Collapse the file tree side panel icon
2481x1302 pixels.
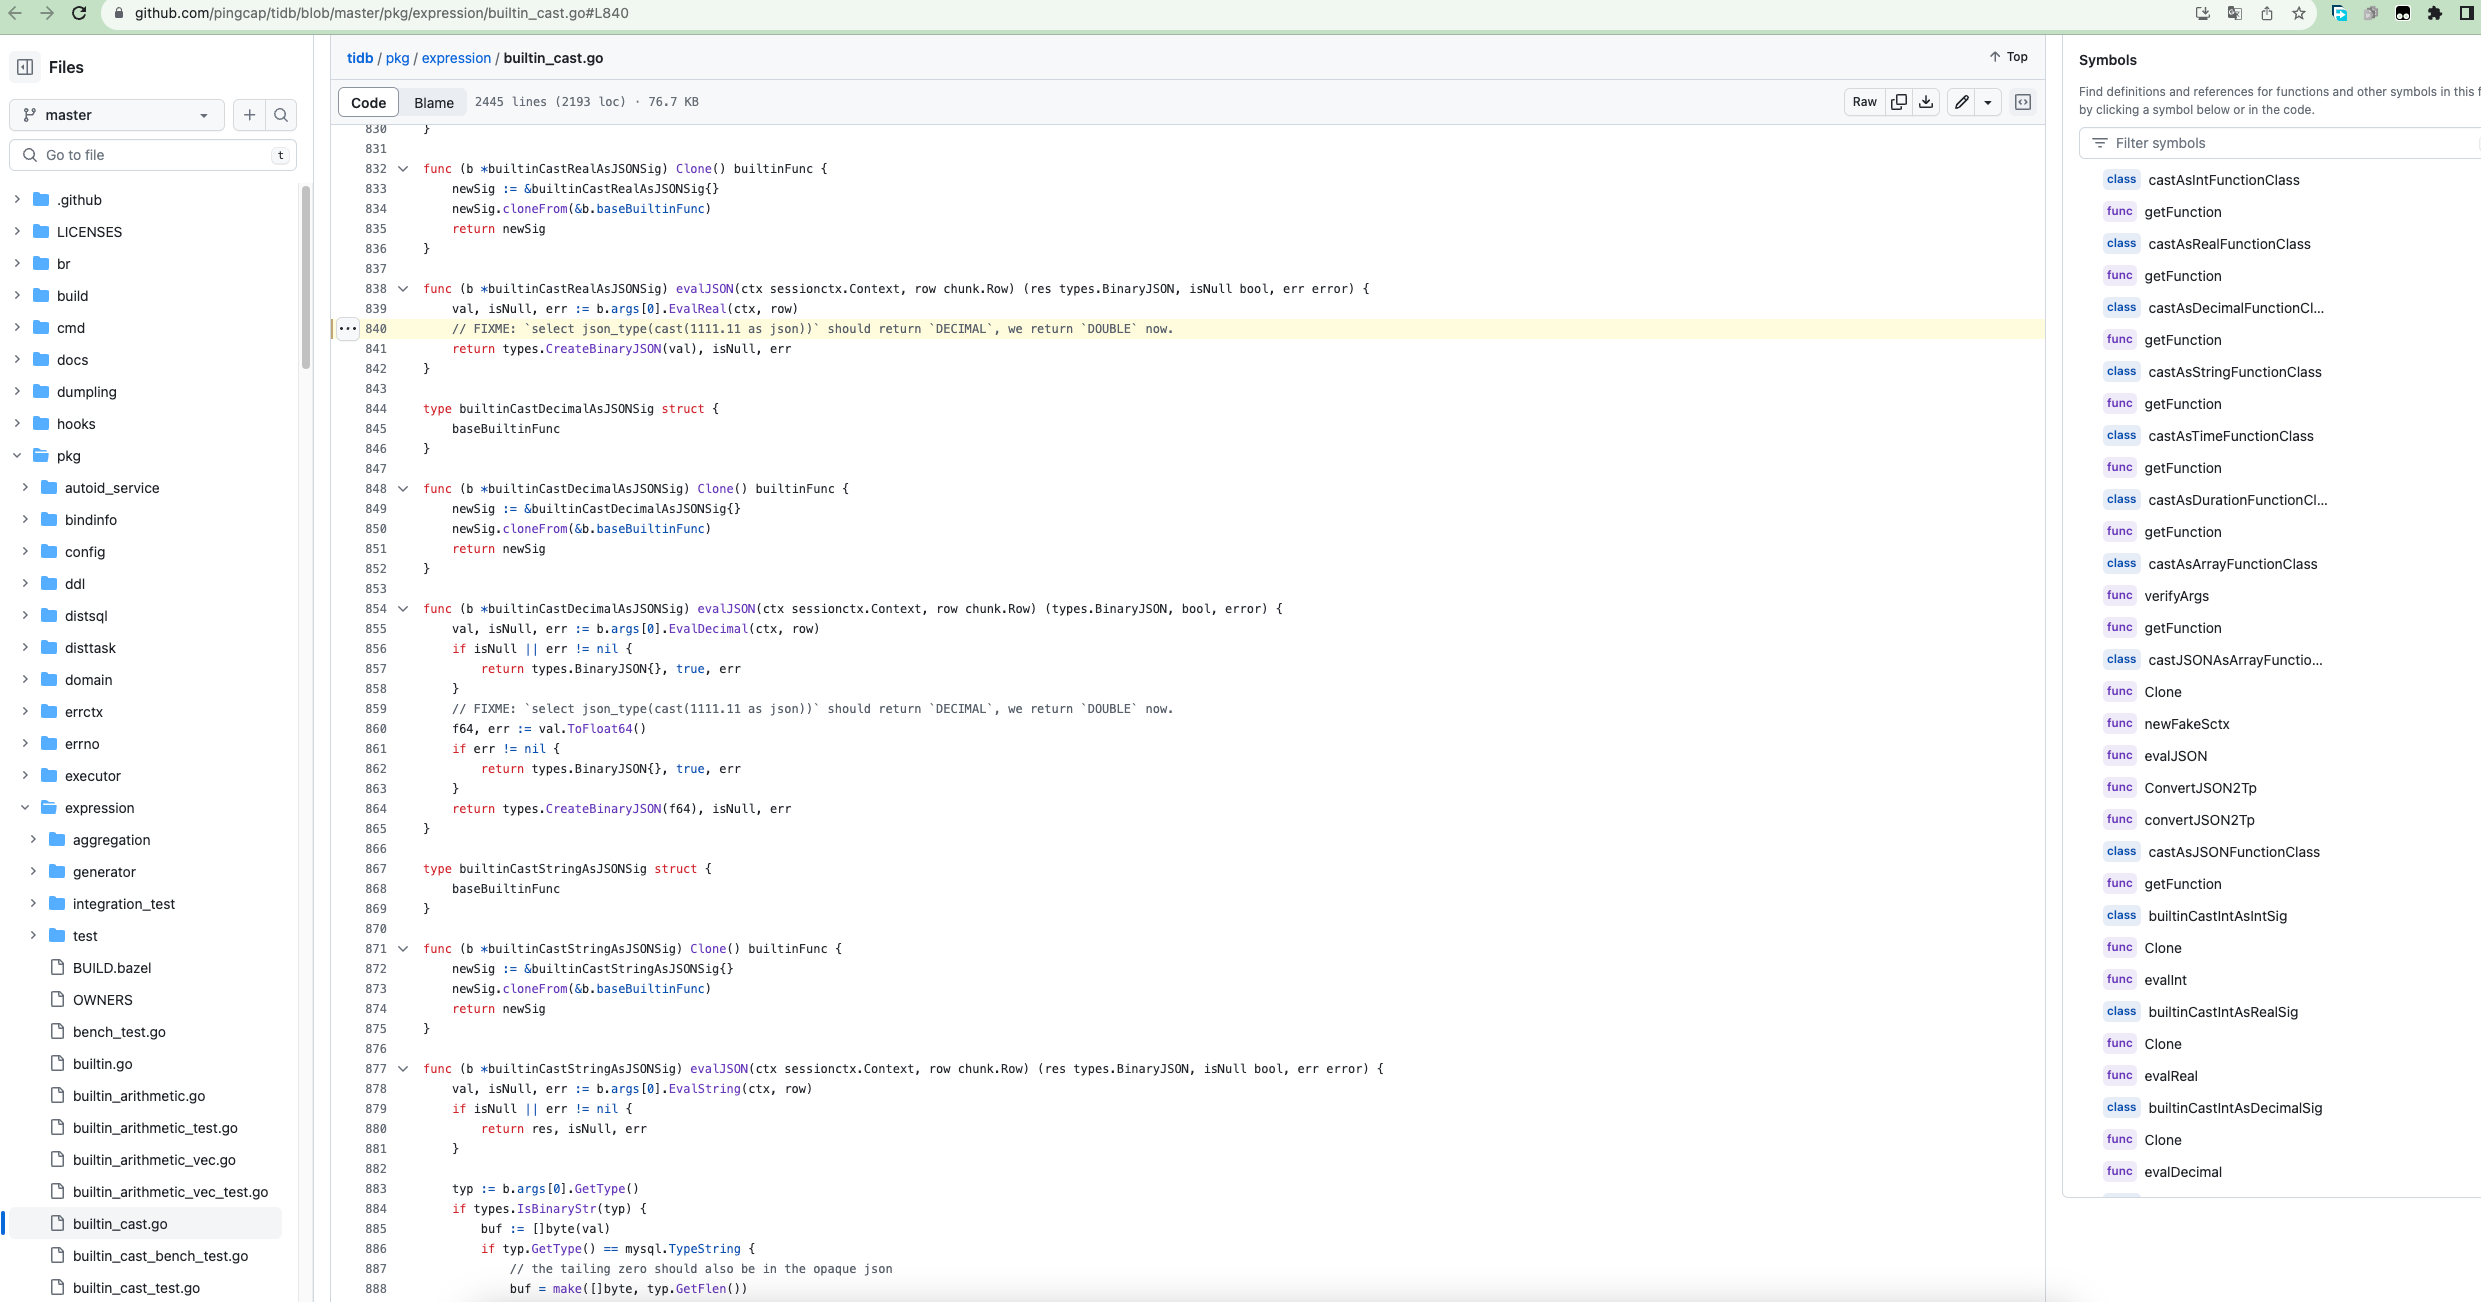click(x=25, y=67)
